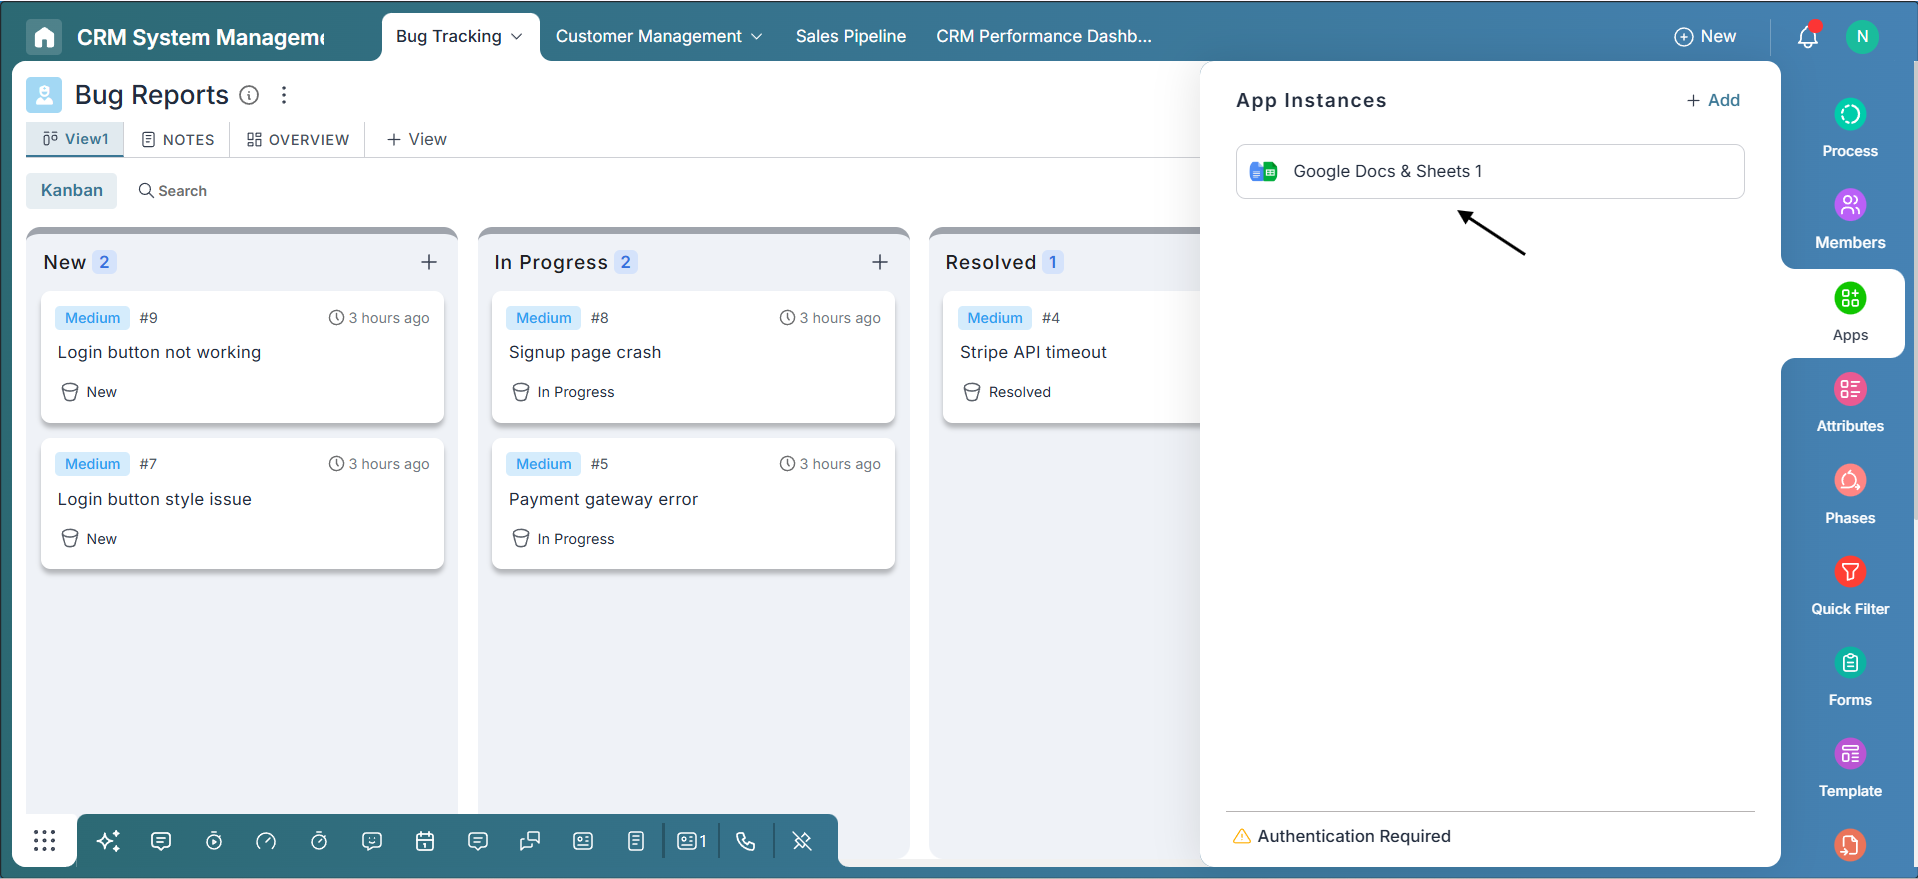Image resolution: width=1918 pixels, height=879 pixels.
Task: Click the smiley chat bubble icon
Action: click(x=372, y=841)
